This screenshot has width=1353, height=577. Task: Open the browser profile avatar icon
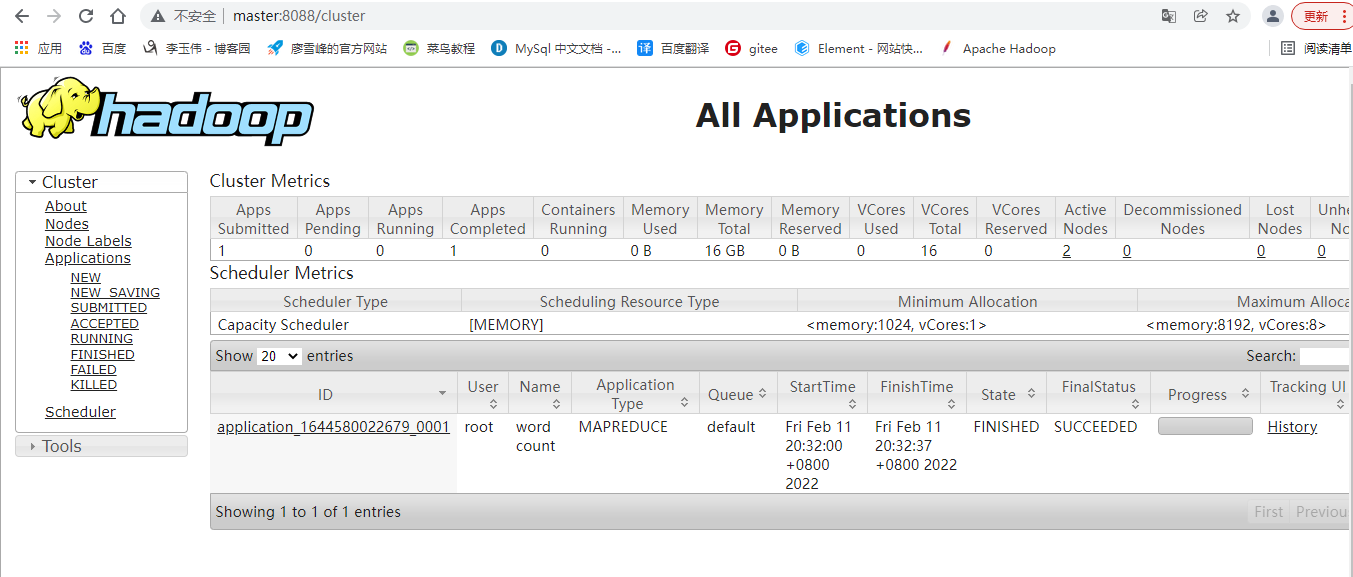pos(1272,16)
